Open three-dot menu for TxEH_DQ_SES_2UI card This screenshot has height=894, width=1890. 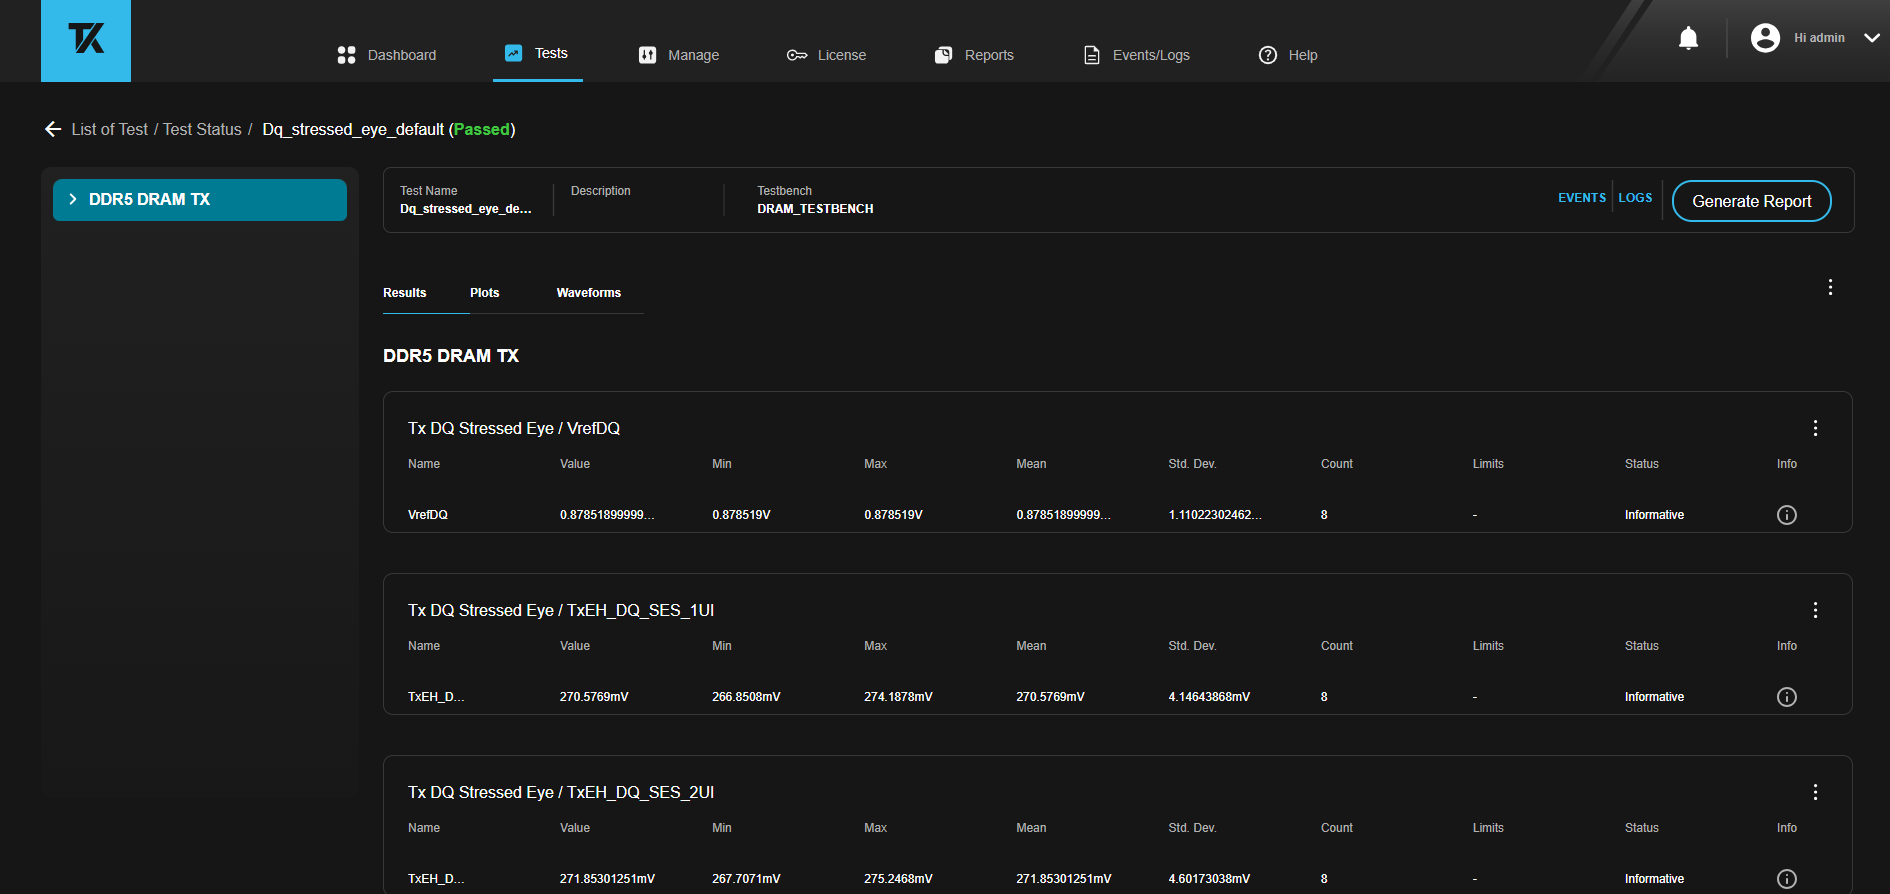(x=1815, y=792)
